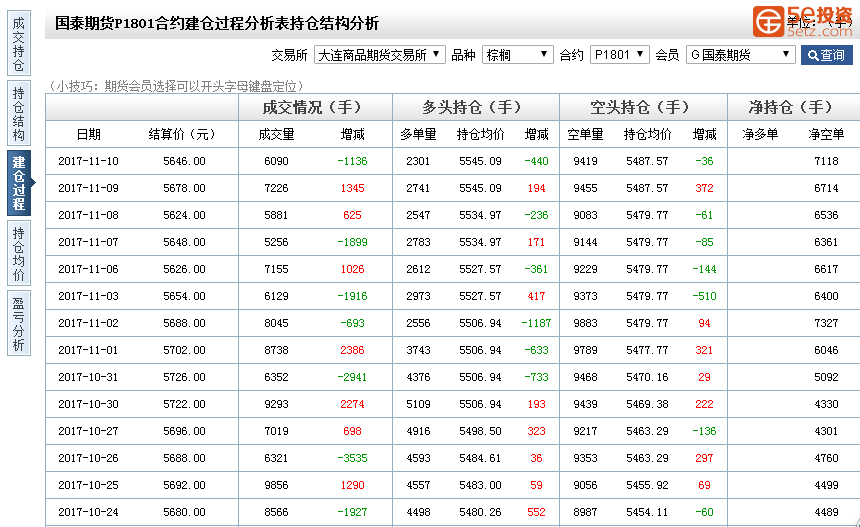Open the 交易所 exchange dropdown
This screenshot has height=527, width=860.
[380, 55]
